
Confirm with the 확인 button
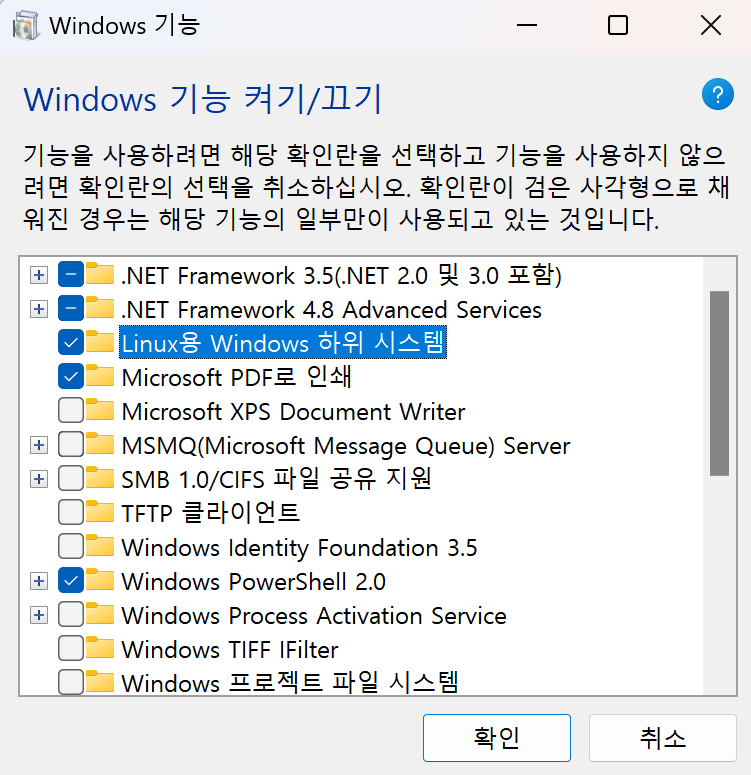click(497, 737)
